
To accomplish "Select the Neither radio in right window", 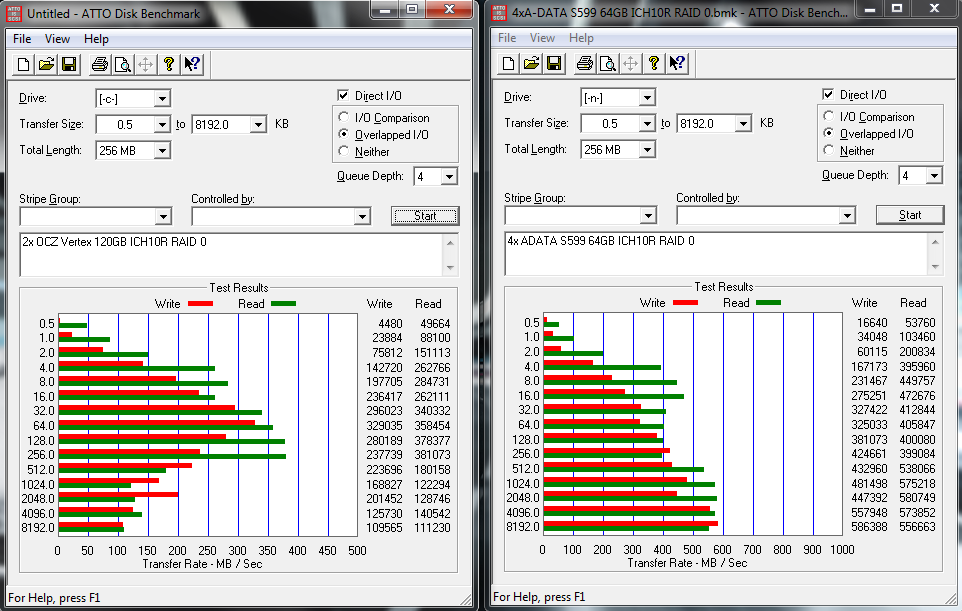I will pyautogui.click(x=828, y=151).
